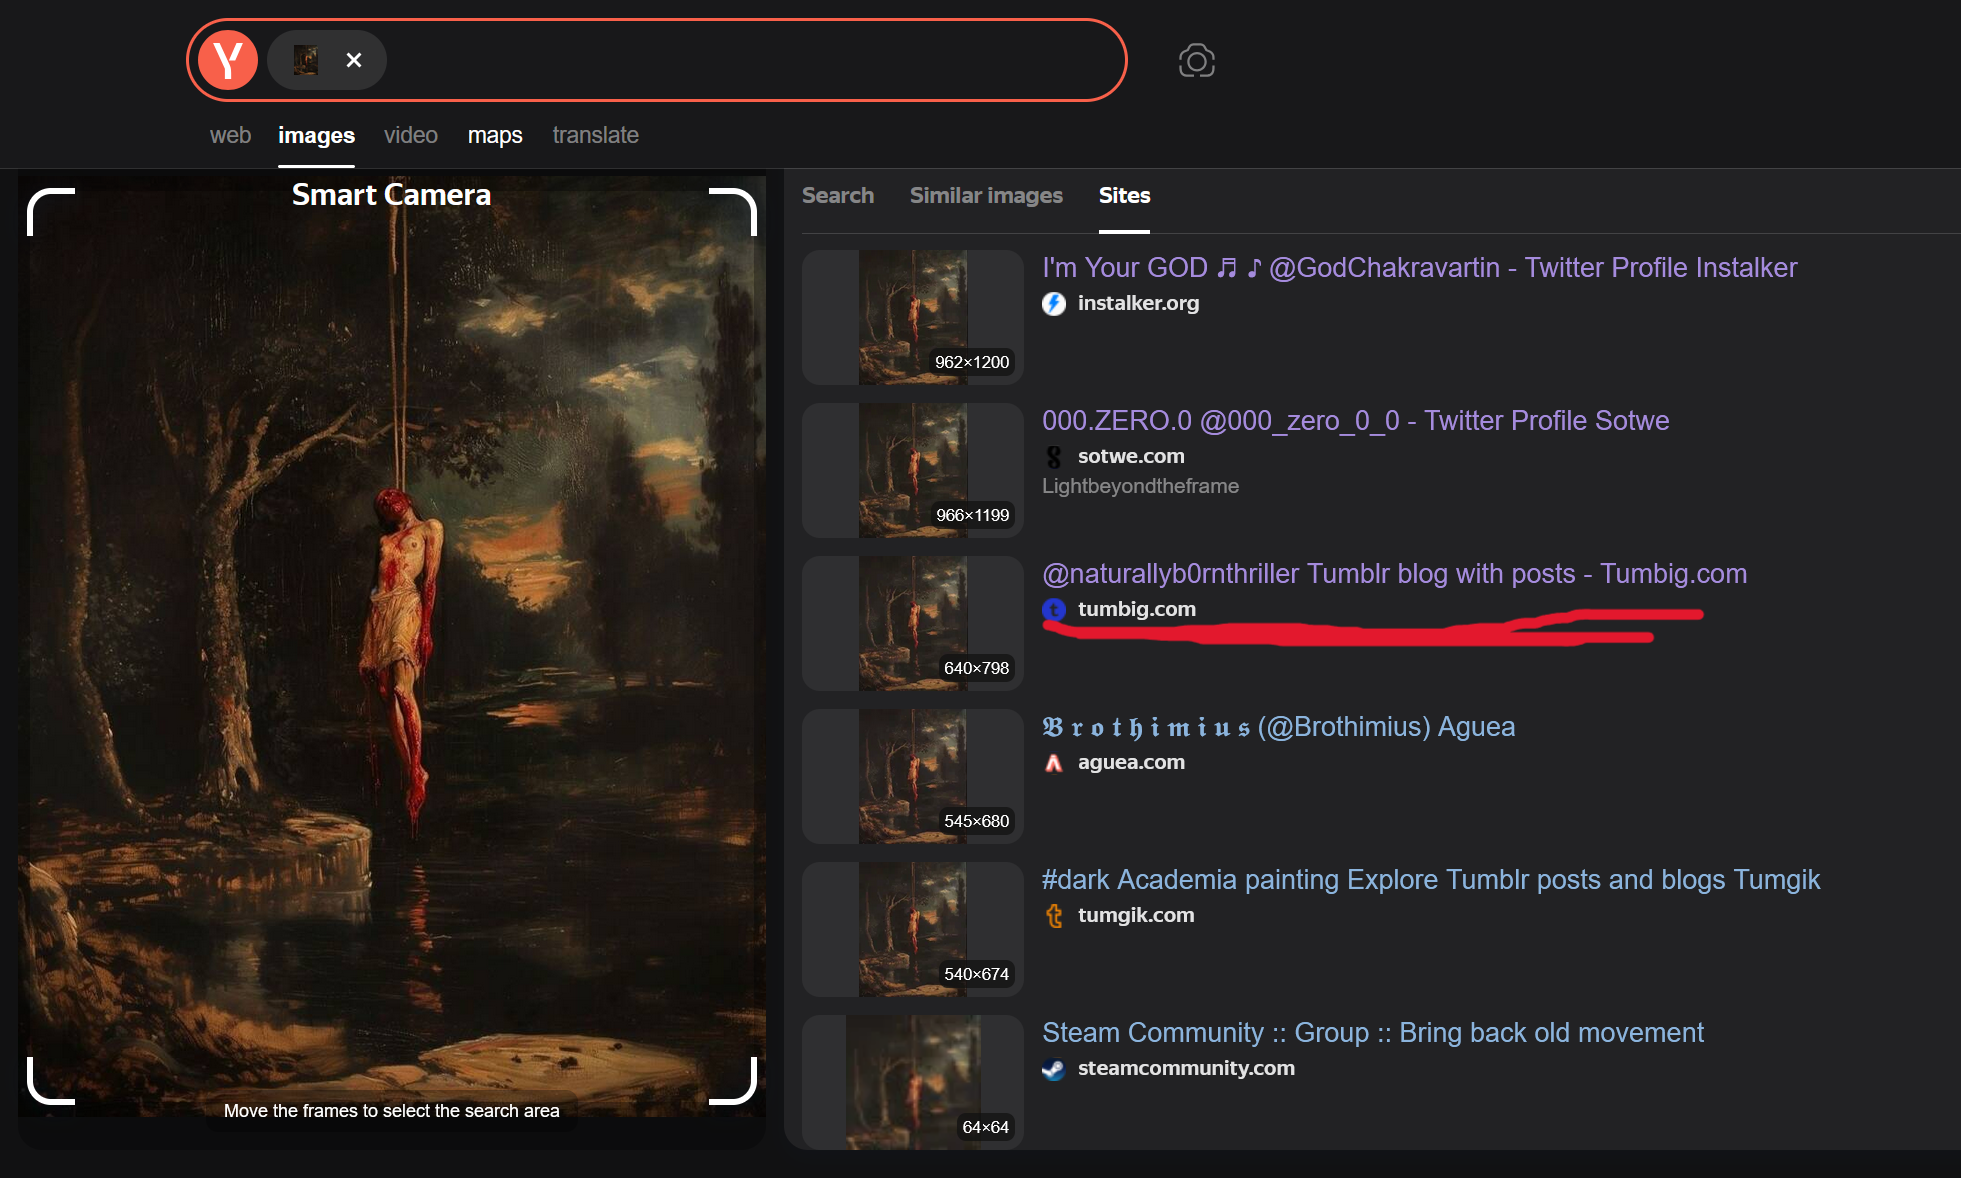This screenshot has height=1178, width=1961.
Task: Click the uploaded image thumbnail chip
Action: pos(306,60)
